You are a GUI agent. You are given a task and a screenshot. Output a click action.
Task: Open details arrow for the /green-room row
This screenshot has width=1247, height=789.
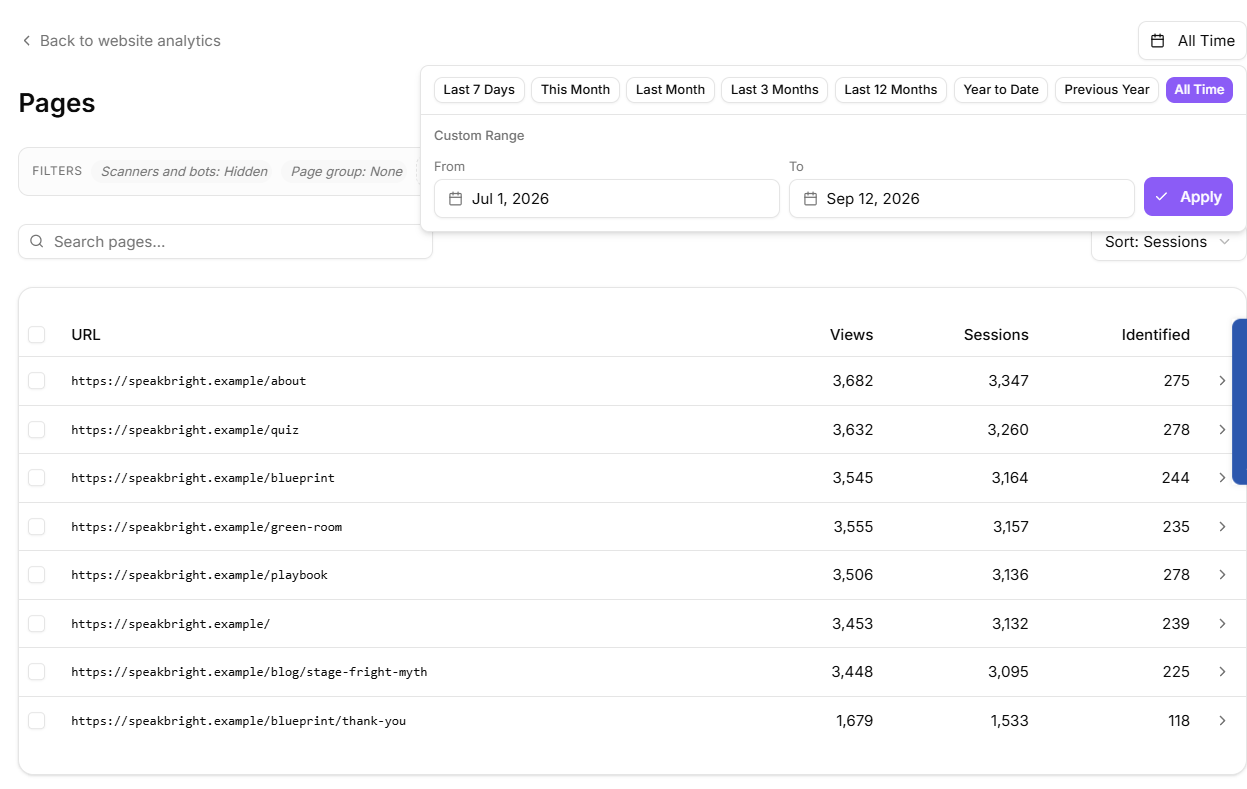[1222, 527]
